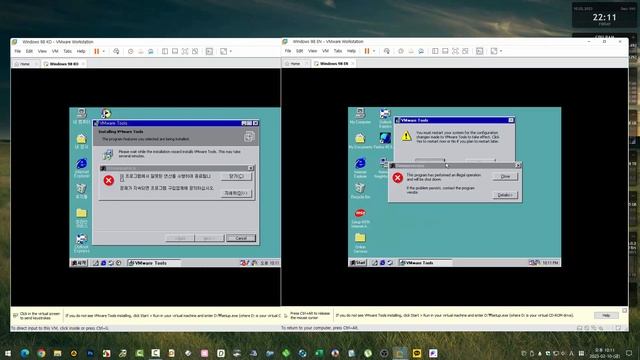This screenshot has height=360, width=640.
Task: Open host Windows Start menu
Action: click(8, 353)
